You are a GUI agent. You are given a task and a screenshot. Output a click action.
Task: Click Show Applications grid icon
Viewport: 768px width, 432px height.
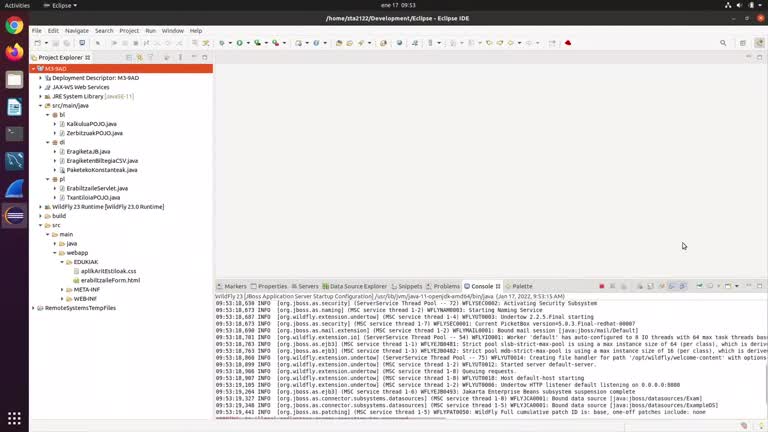[14, 418]
